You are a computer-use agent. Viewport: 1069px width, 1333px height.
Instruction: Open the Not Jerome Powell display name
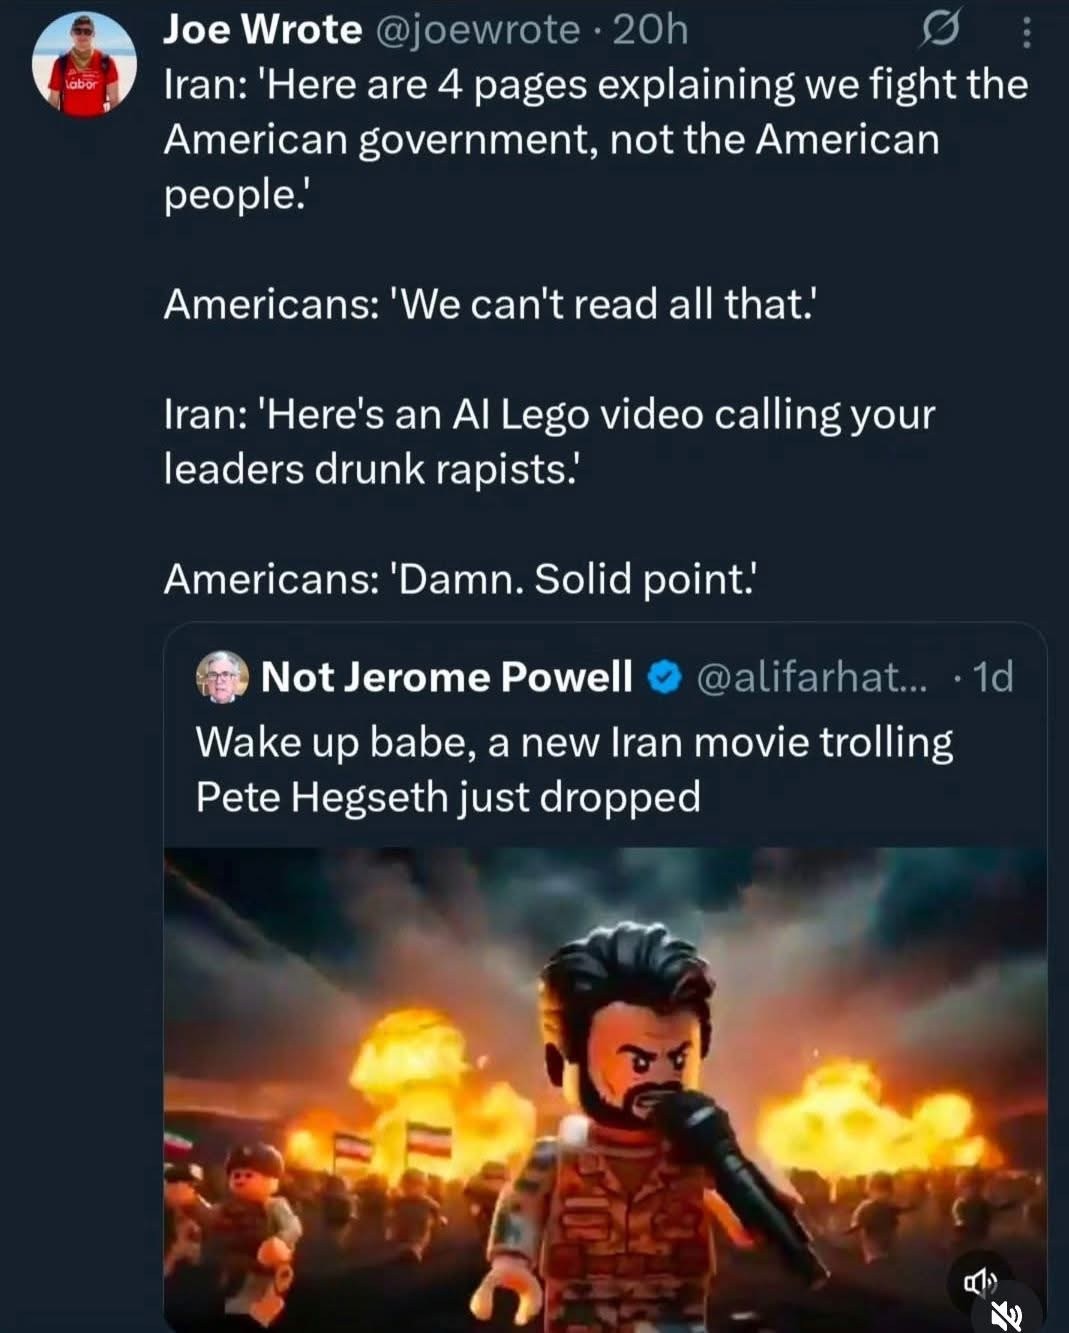[x=446, y=677]
